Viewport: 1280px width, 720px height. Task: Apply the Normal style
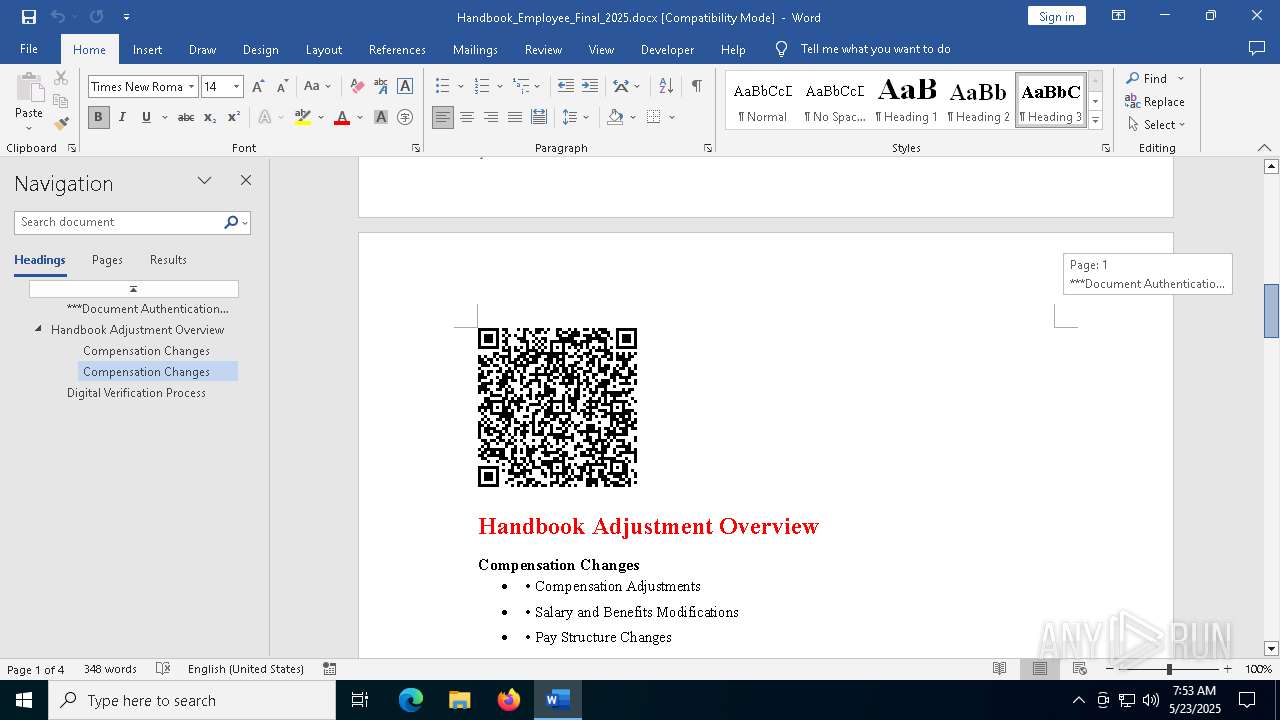point(763,100)
